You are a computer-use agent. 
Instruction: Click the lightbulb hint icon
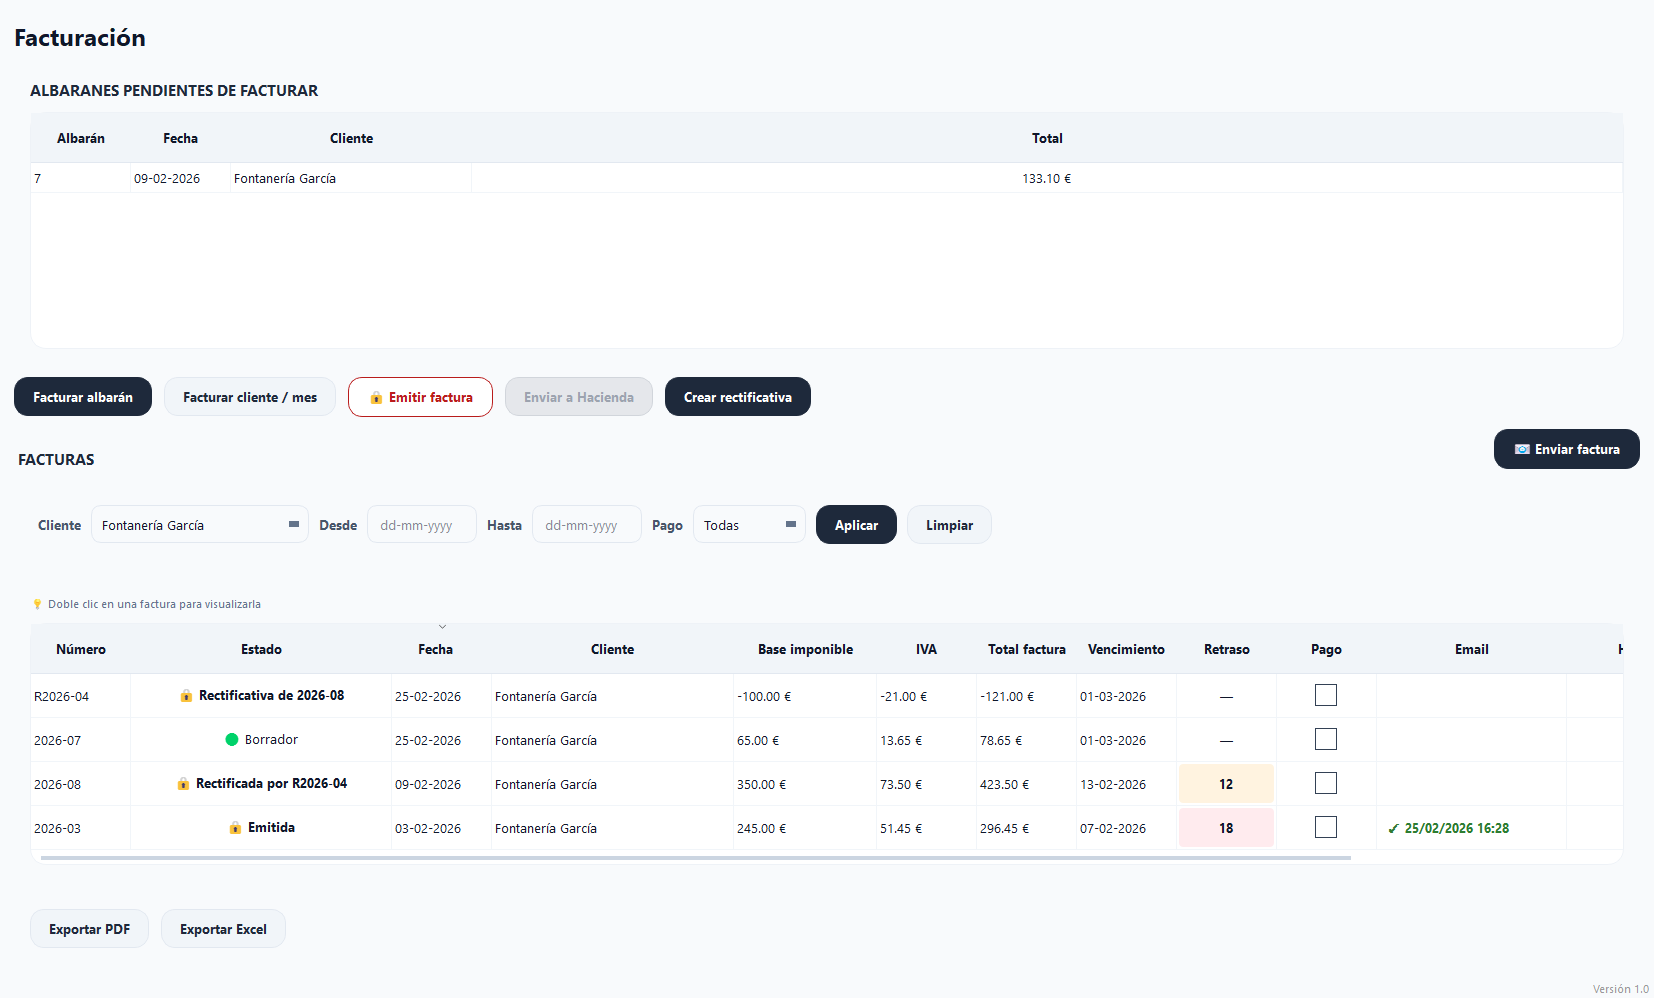click(x=38, y=604)
